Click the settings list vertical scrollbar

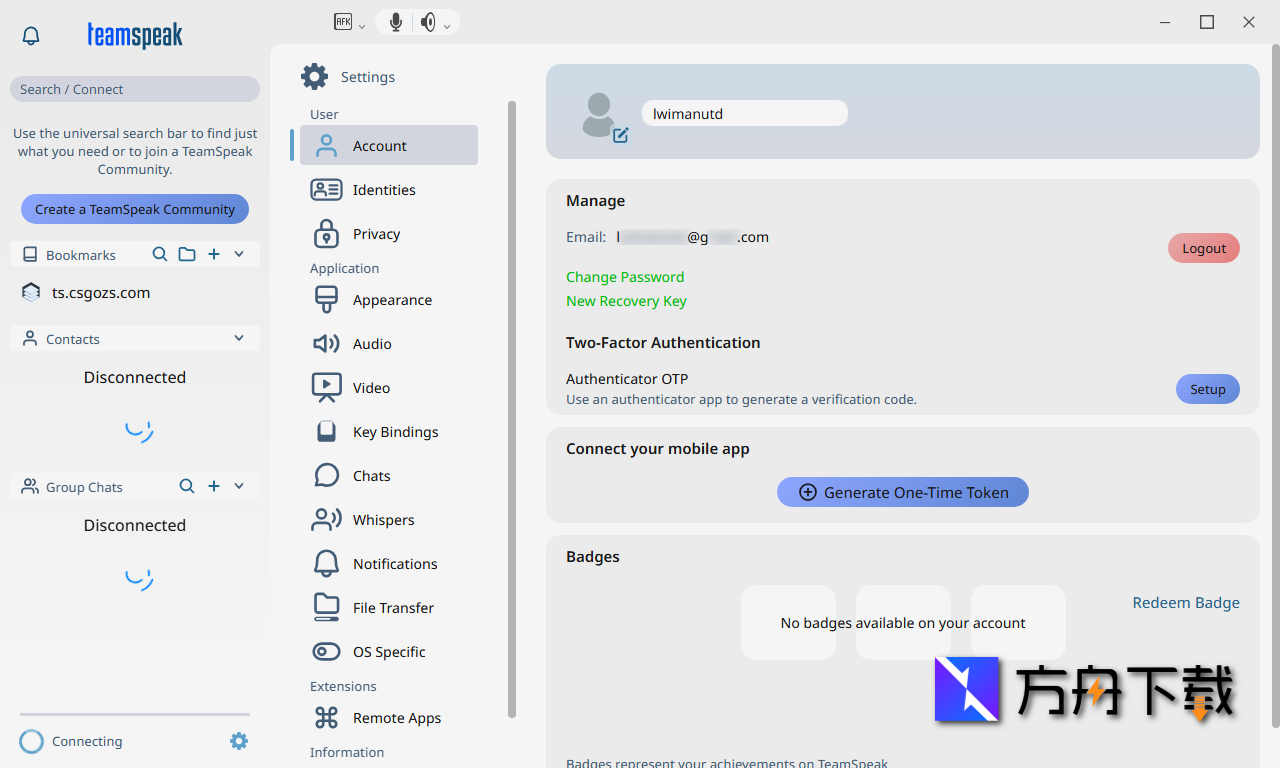click(x=512, y=400)
